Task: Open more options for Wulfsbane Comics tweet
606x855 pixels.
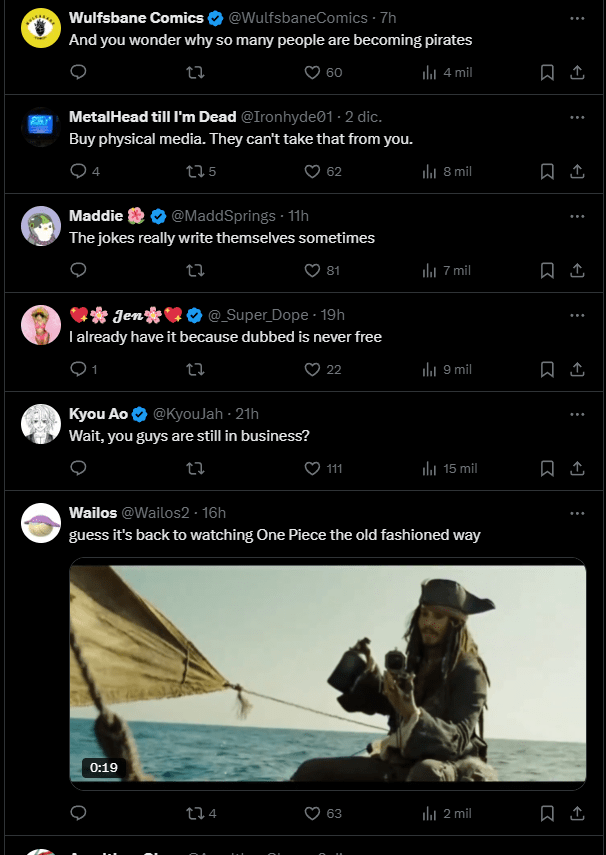Action: click(x=577, y=18)
